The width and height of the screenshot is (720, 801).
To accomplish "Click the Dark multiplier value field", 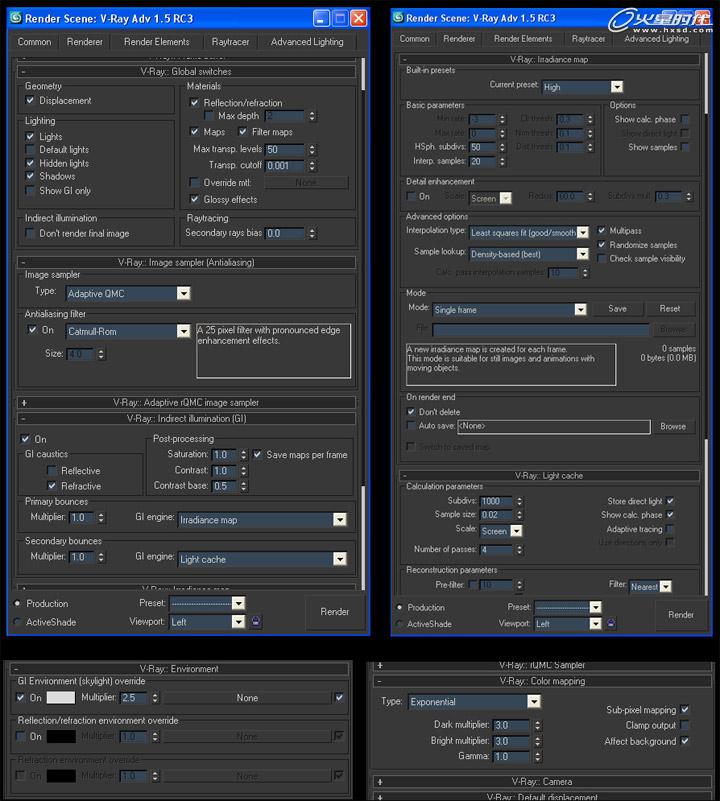I will click(x=512, y=725).
